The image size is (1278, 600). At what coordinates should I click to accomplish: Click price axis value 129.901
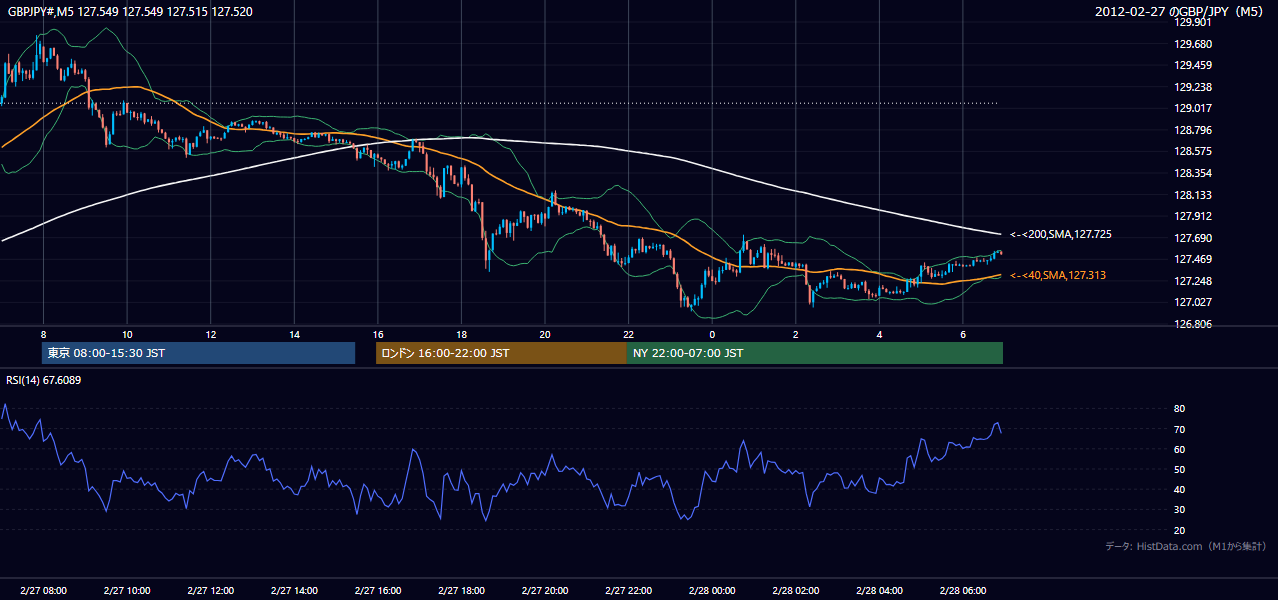[x=1193, y=22]
